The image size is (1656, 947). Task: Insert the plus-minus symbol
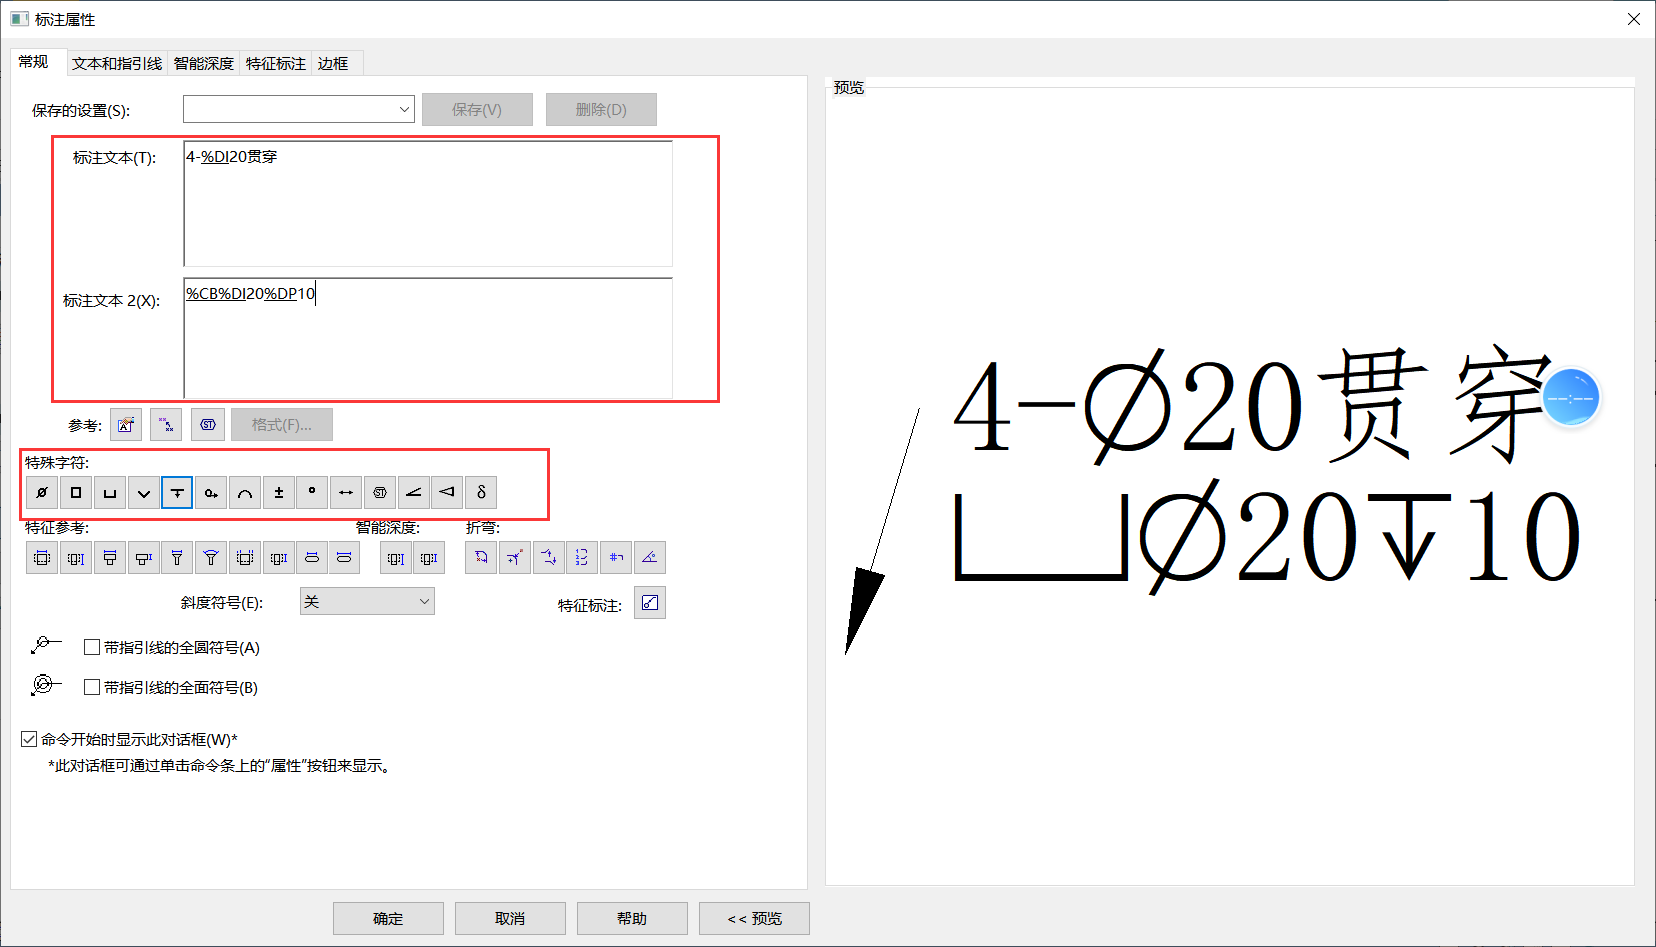[x=279, y=493]
